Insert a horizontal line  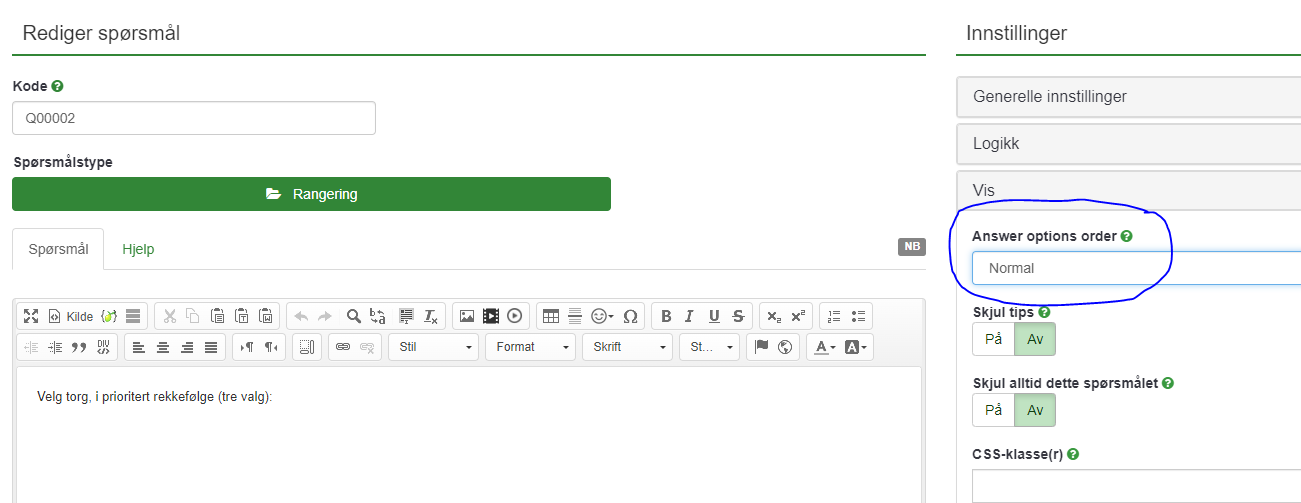tap(575, 316)
